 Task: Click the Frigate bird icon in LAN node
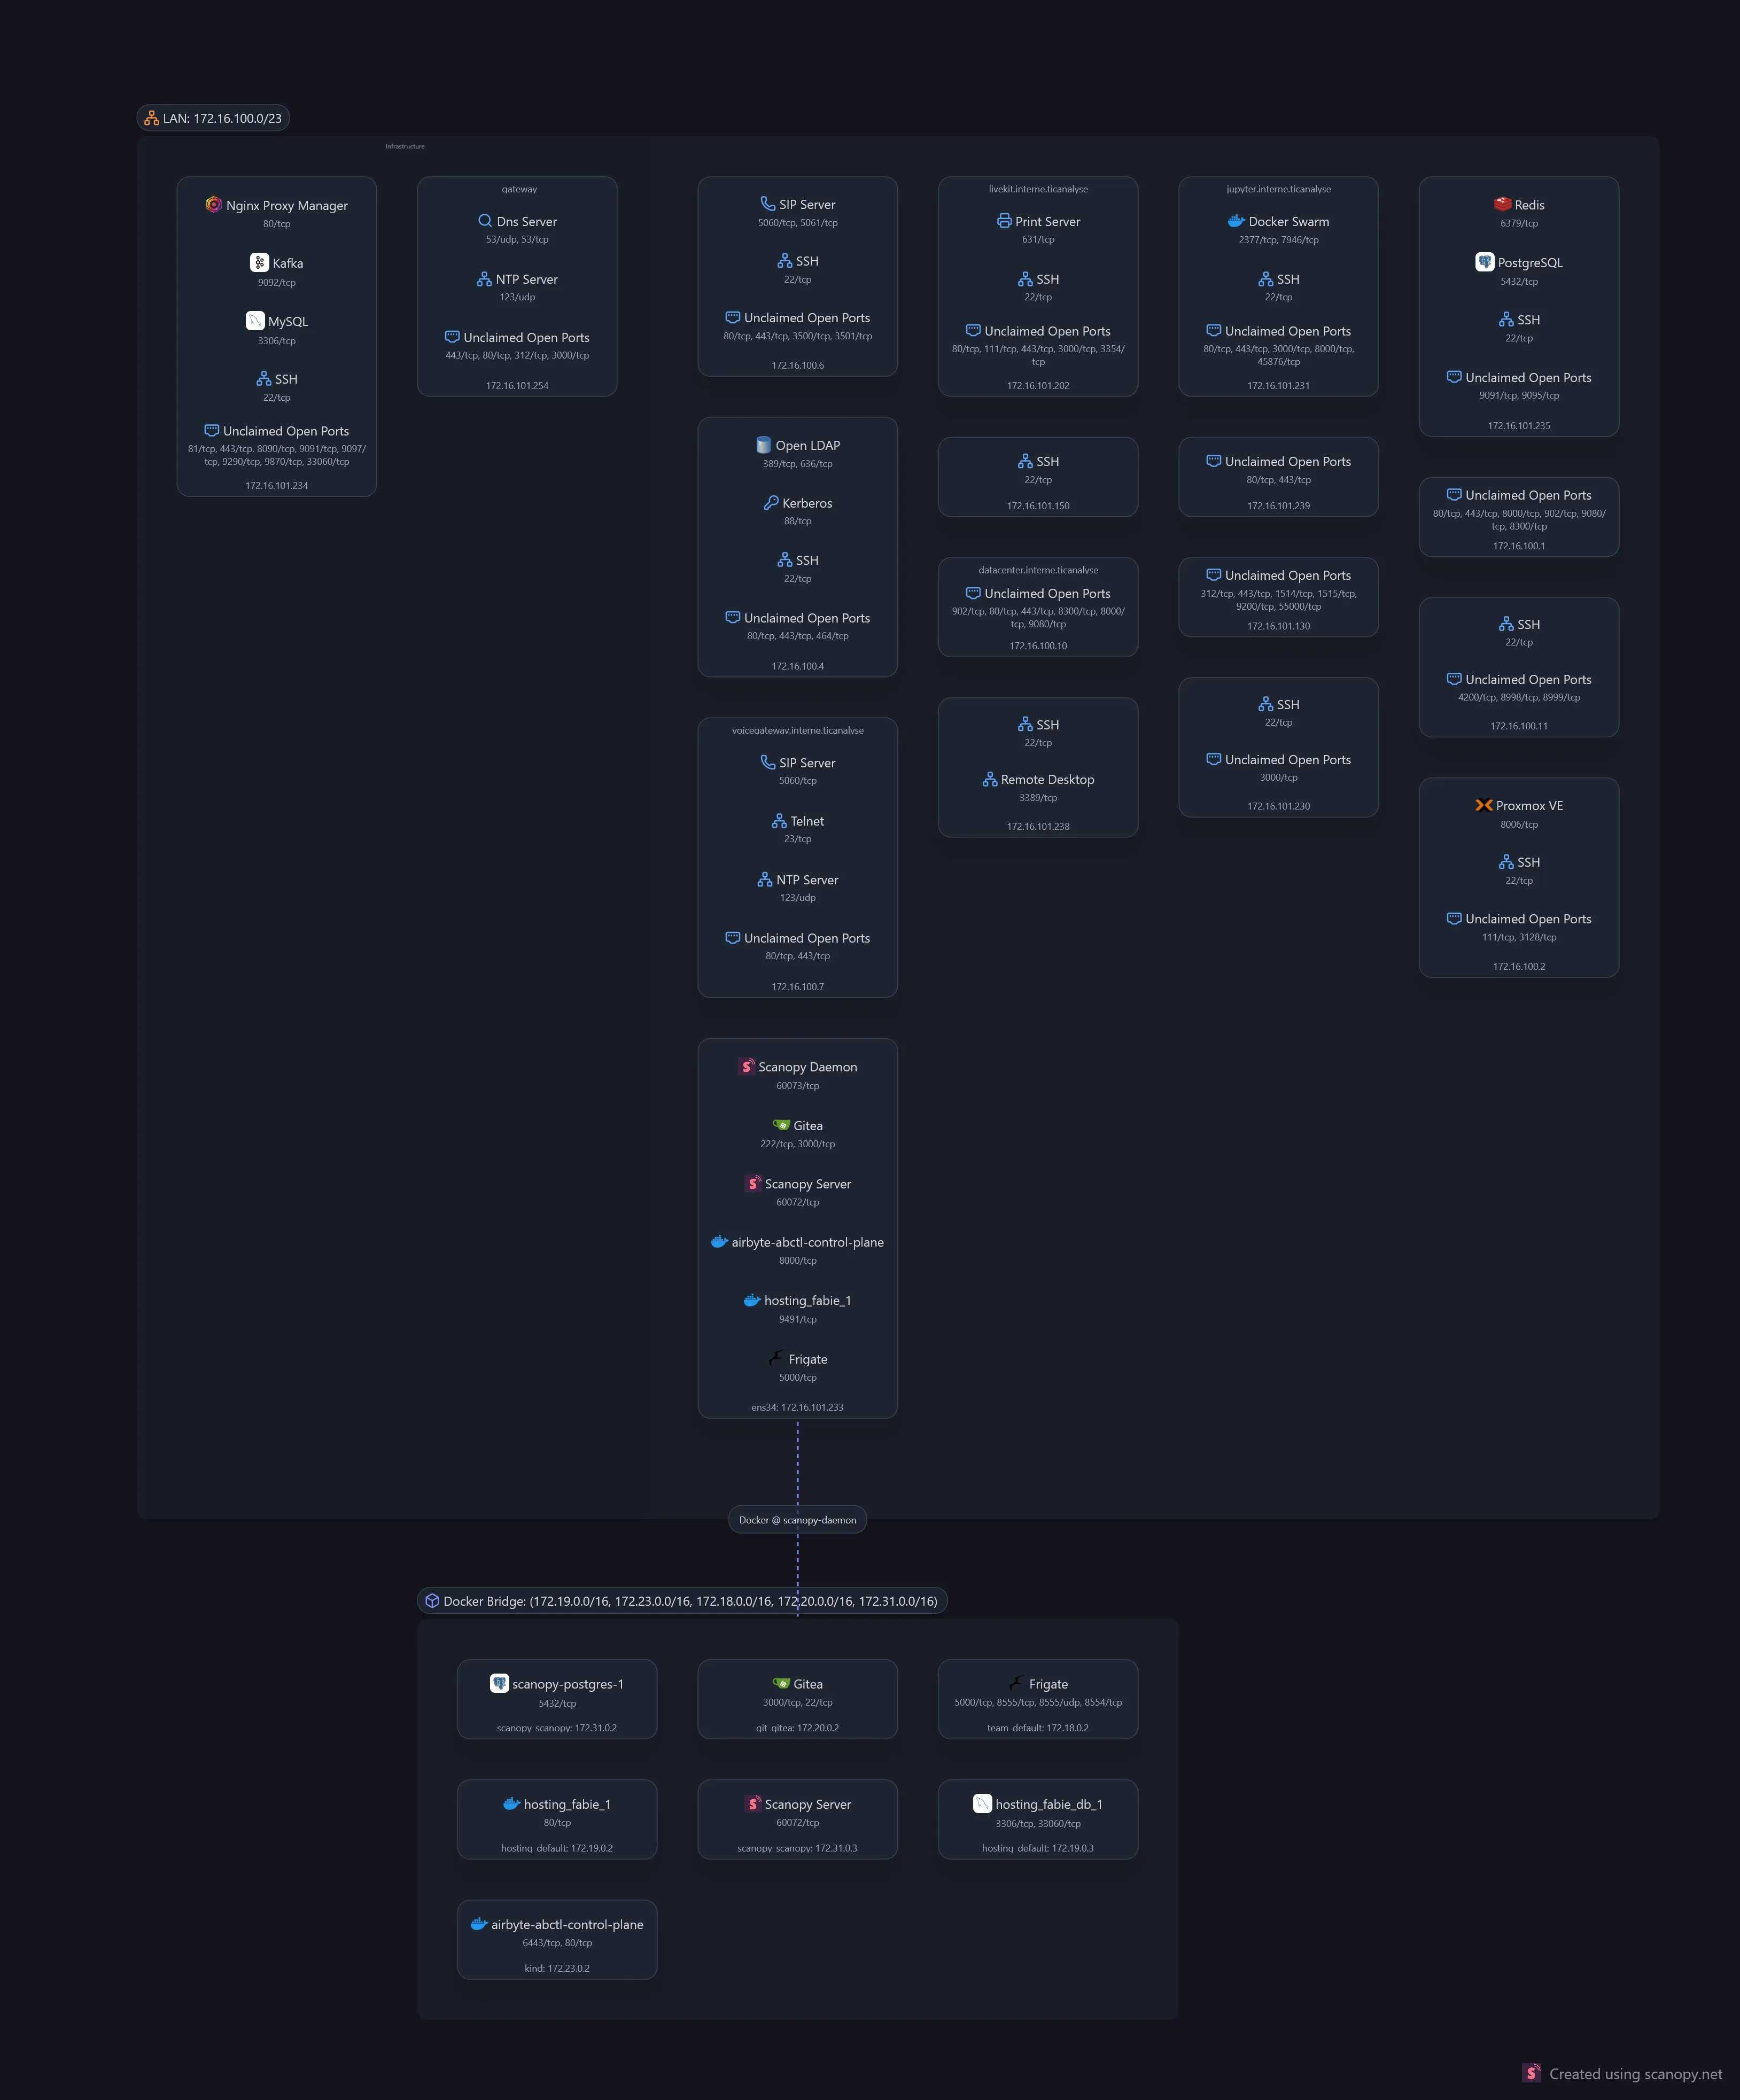tap(776, 1358)
